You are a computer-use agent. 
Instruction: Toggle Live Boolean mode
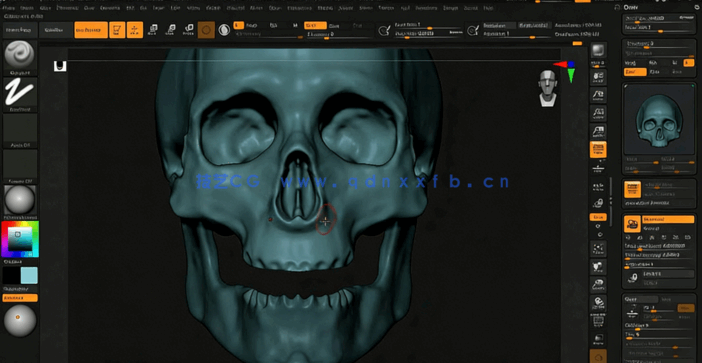pyautogui.click(x=91, y=30)
